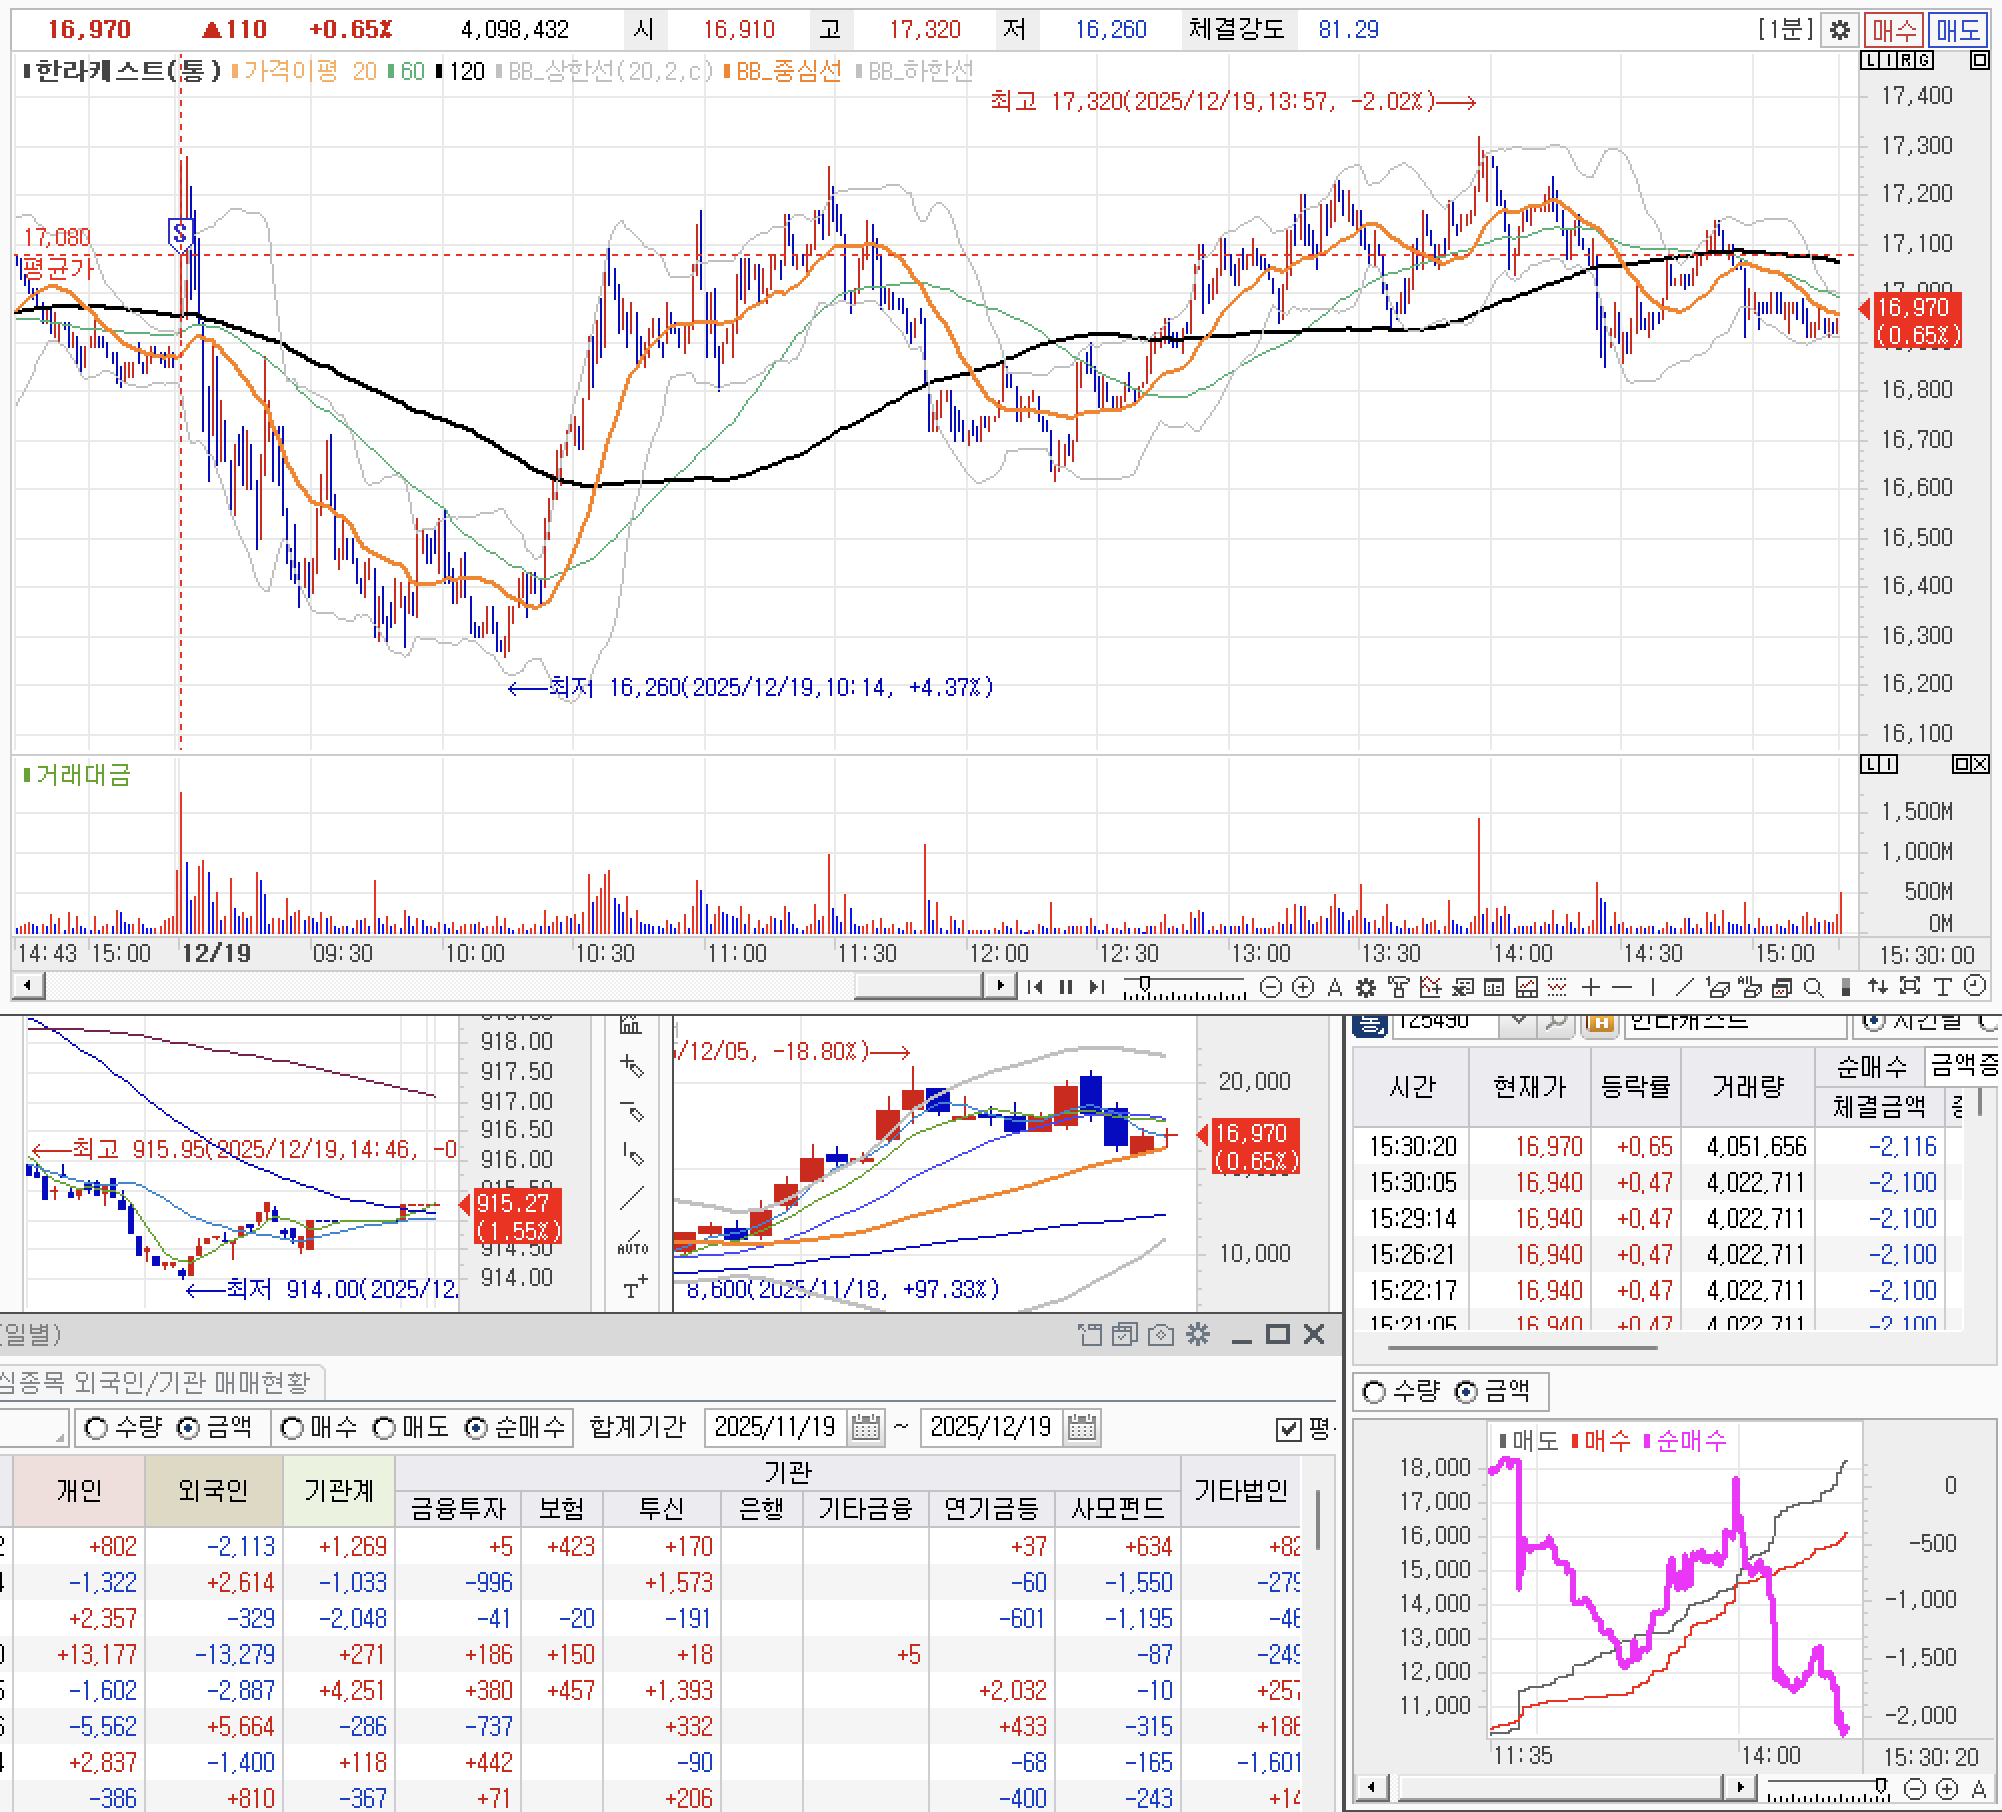The width and height of the screenshot is (2002, 1812).
Task: Click the chart settings gear icon
Action: tap(1839, 30)
